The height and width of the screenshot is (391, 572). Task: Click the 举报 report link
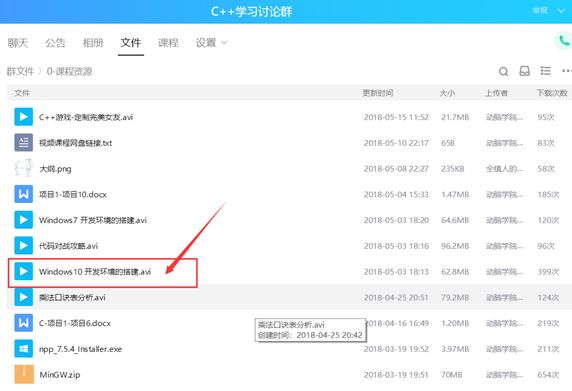coord(540,11)
